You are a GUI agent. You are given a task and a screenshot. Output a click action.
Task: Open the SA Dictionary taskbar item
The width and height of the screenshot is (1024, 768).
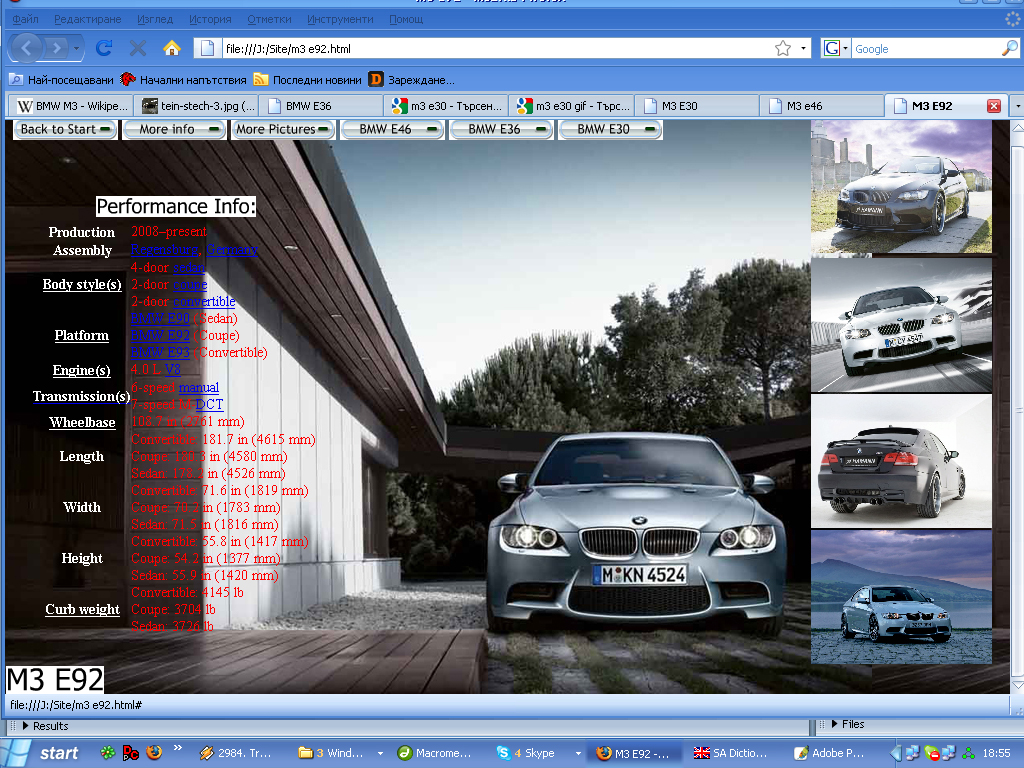[x=731, y=753]
